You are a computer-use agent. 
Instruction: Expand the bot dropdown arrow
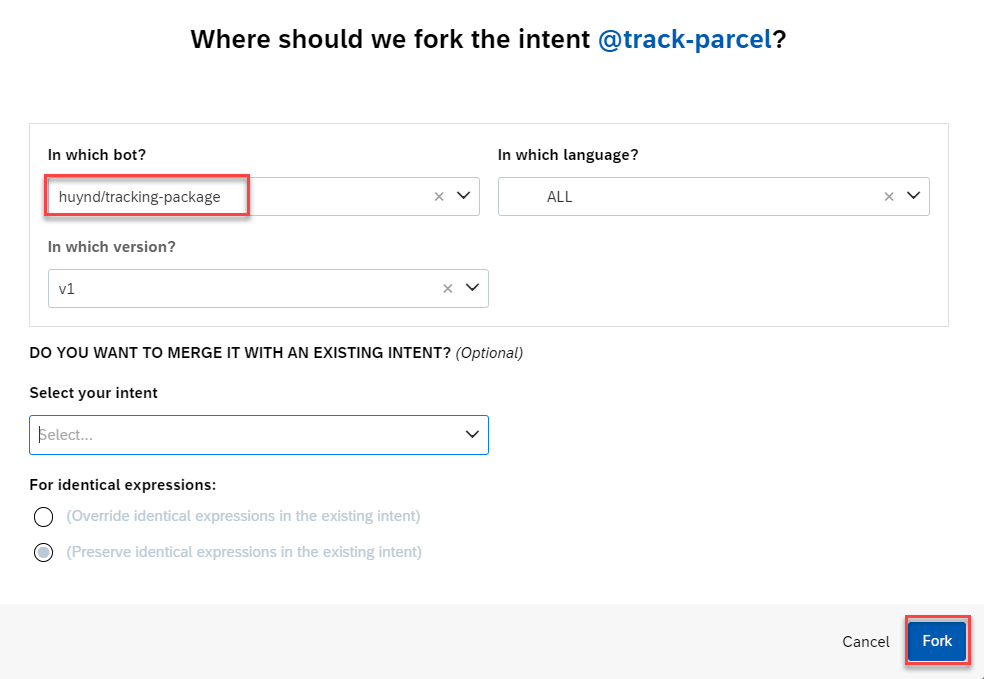(463, 197)
